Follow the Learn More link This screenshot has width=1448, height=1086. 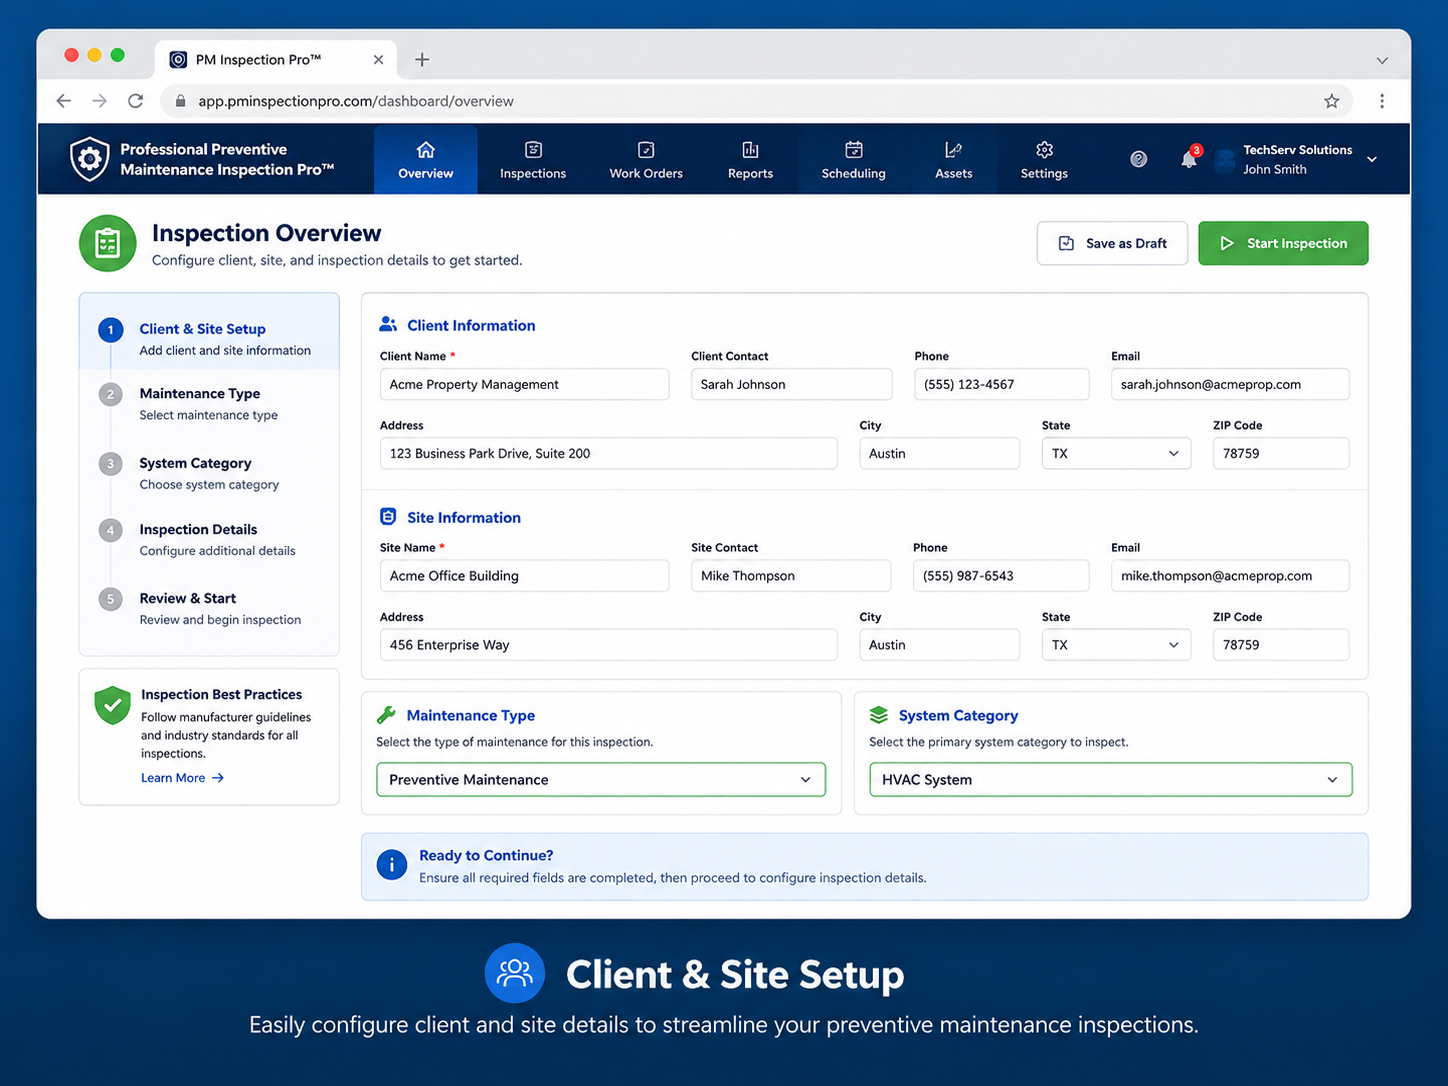click(x=182, y=778)
